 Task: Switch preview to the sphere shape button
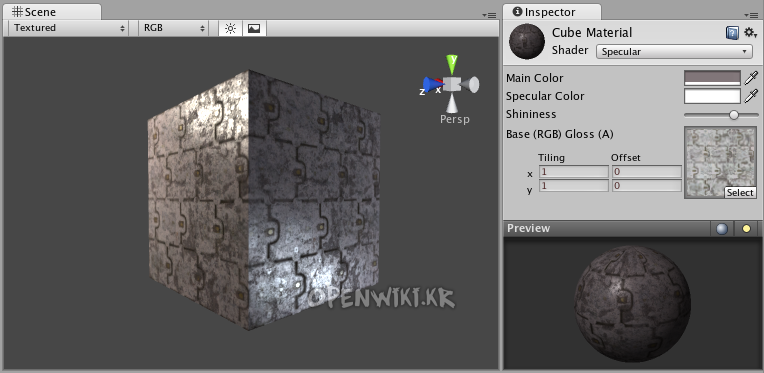click(x=722, y=228)
